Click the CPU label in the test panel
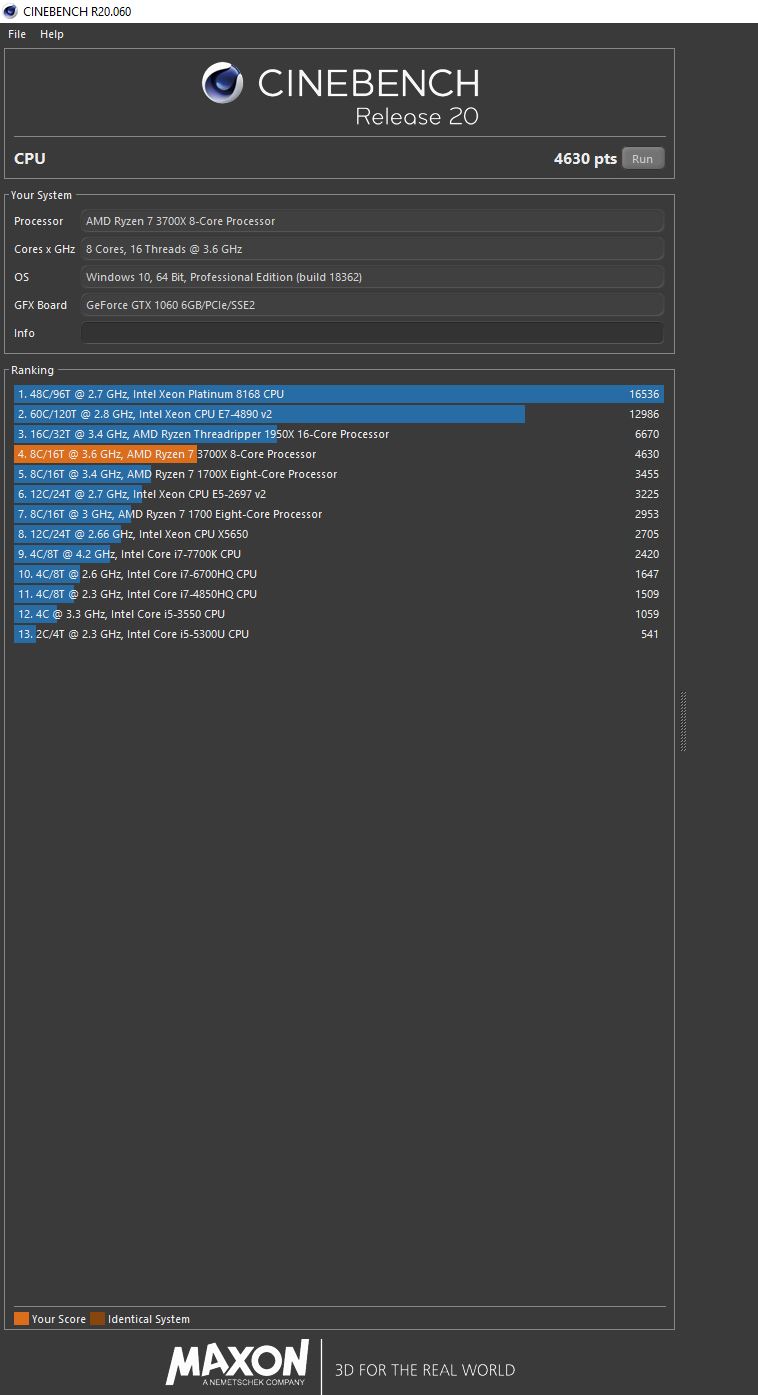 tap(30, 159)
